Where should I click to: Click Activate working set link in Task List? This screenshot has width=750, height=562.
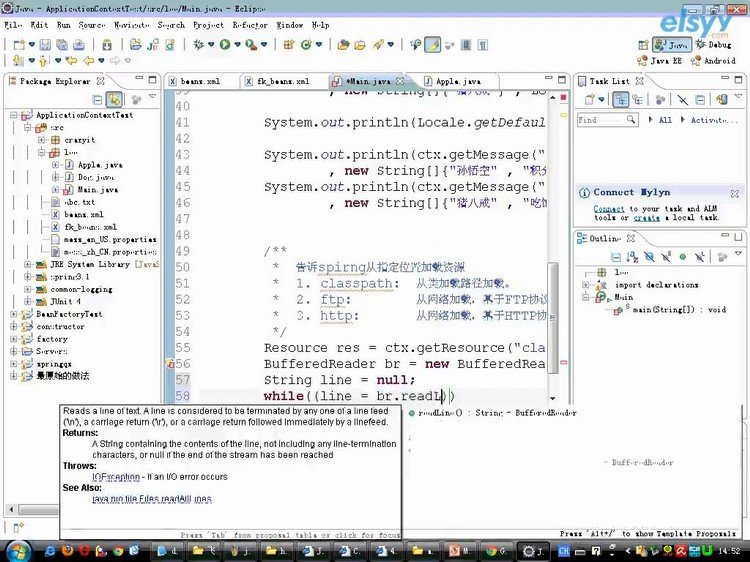714,120
